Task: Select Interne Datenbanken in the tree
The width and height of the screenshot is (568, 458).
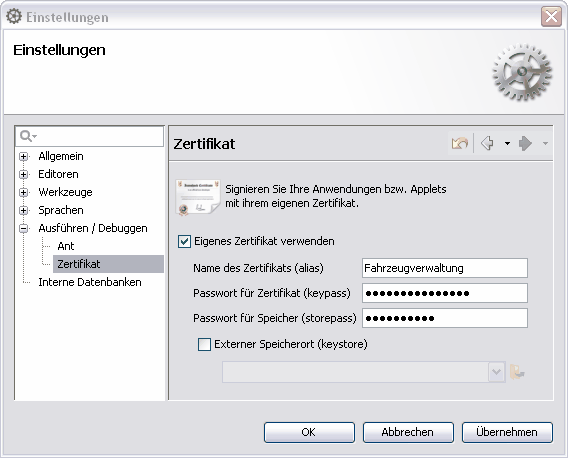Action: [x=90, y=282]
